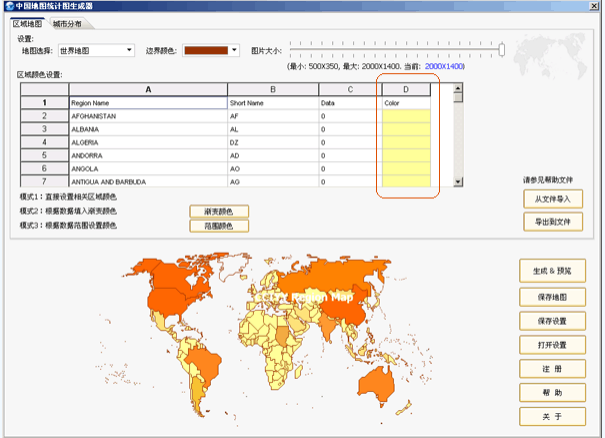Select column C header
Screen dimensions: 605x438
pyautogui.click(x=350, y=90)
